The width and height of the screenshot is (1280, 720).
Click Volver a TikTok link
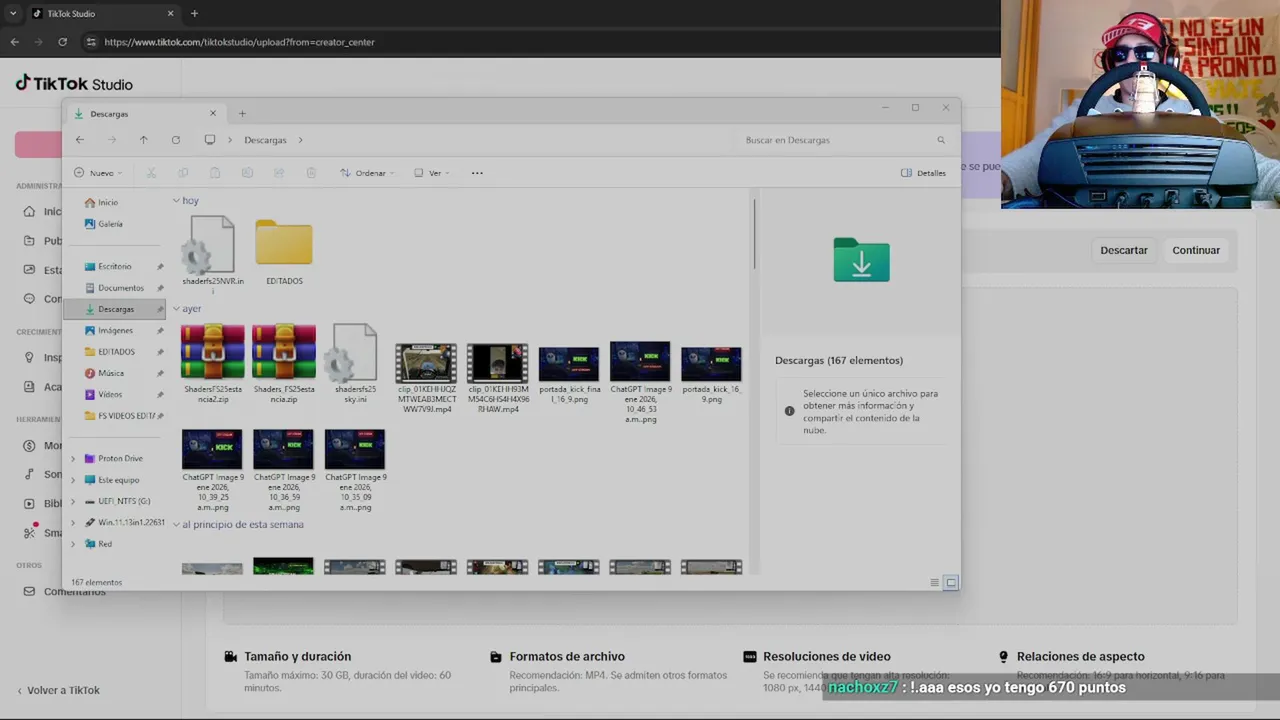pos(57,690)
